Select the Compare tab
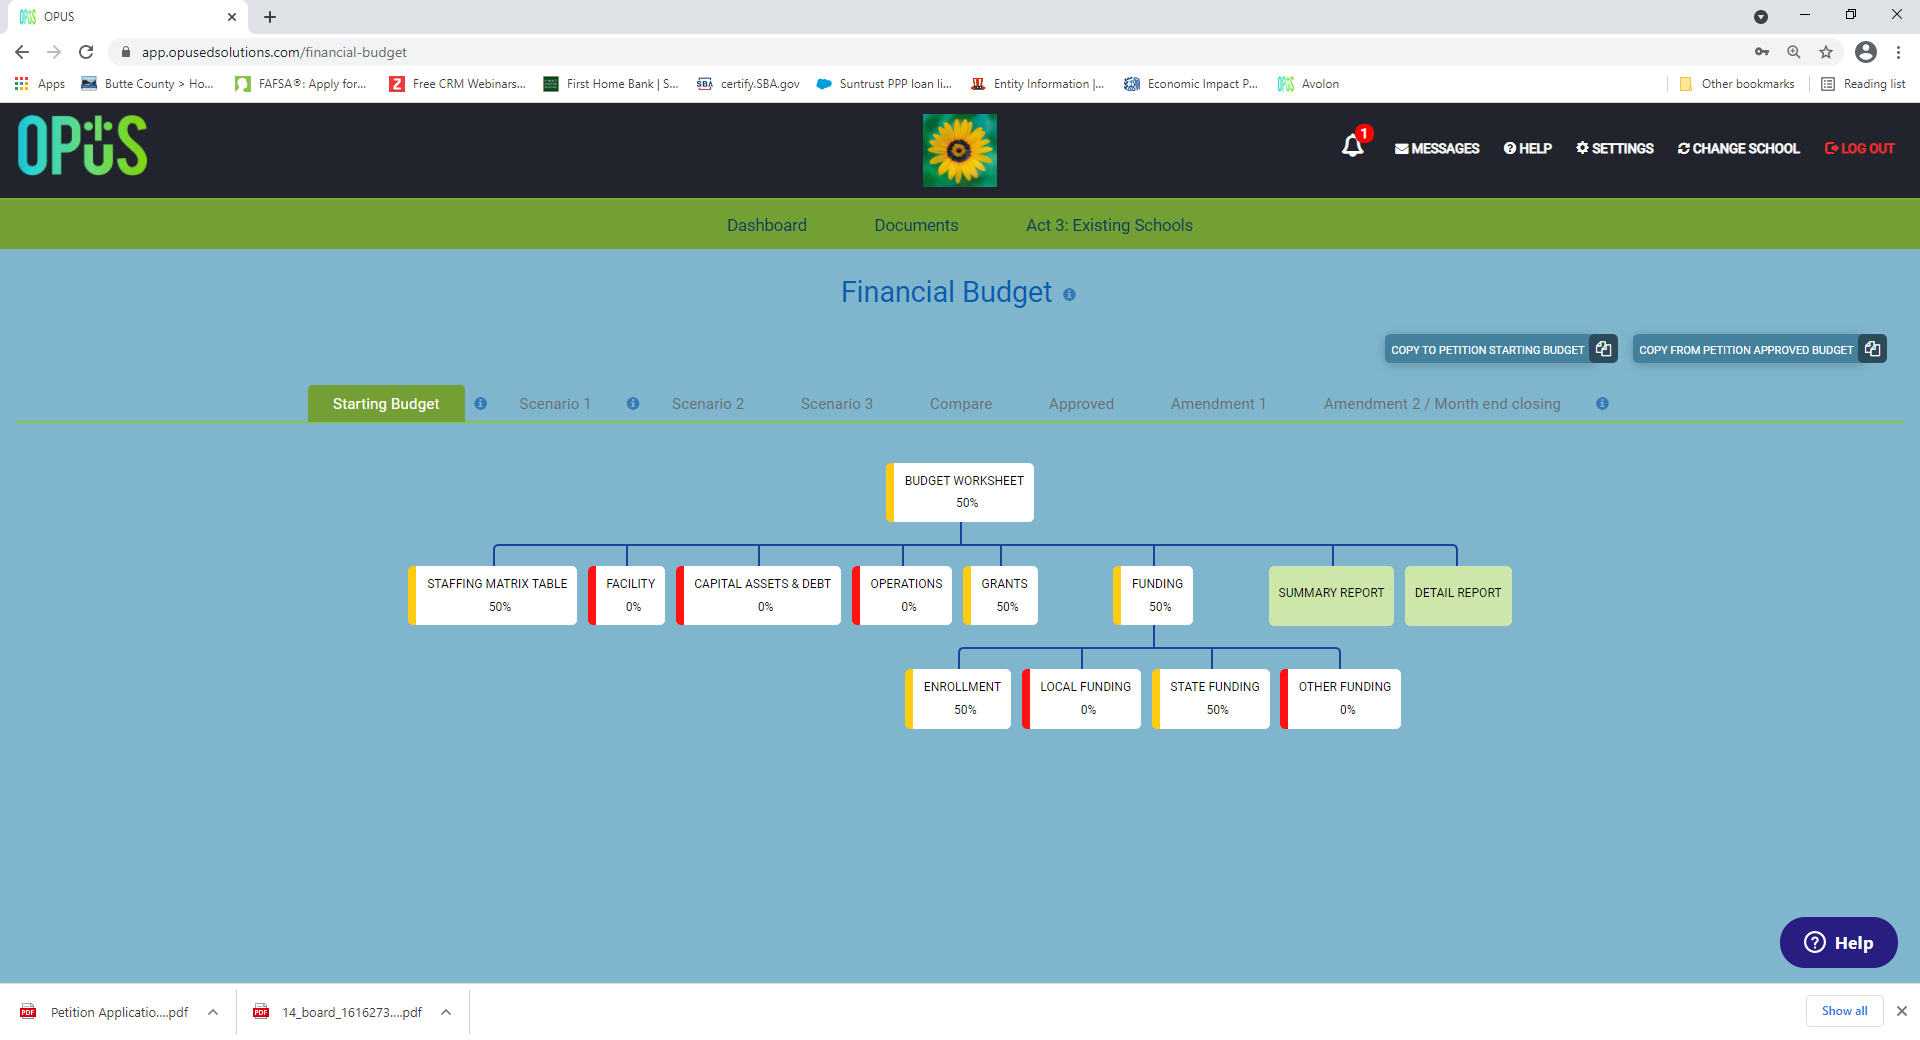1920x1040 pixels. [x=961, y=404]
